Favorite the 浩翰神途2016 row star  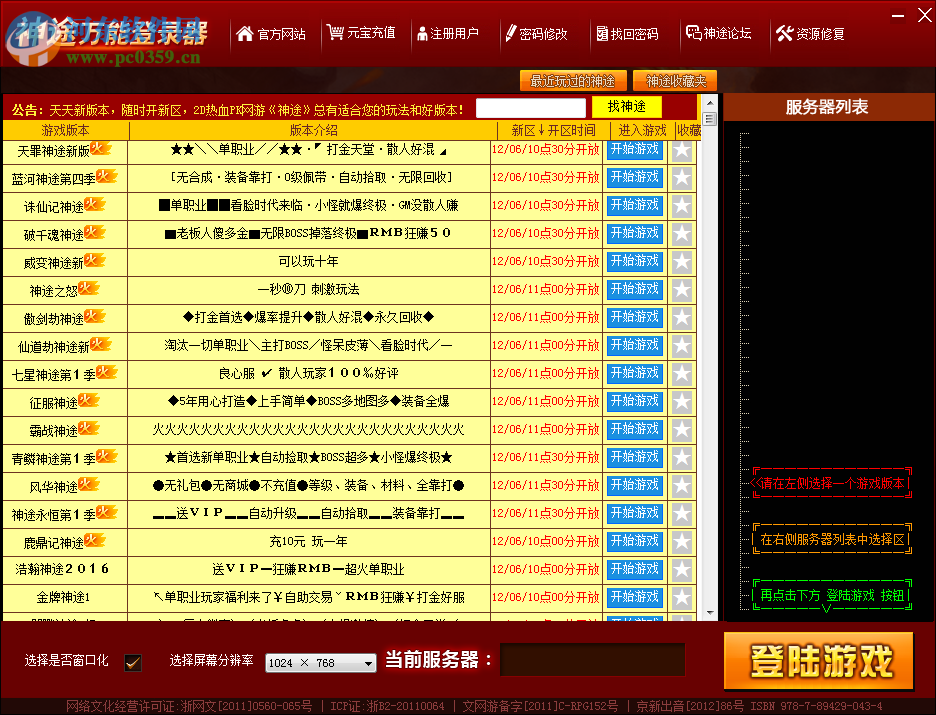682,571
